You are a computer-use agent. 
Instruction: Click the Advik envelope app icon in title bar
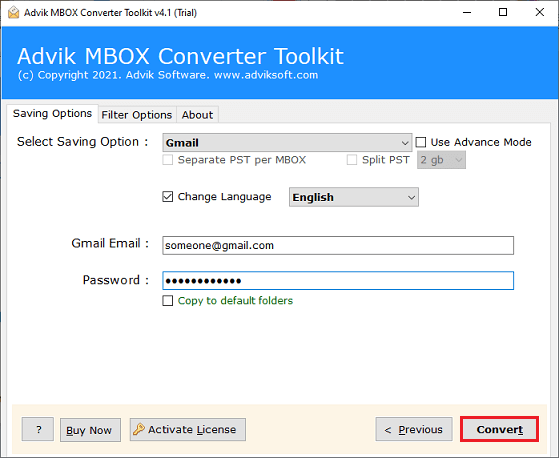pyautogui.click(x=13, y=12)
